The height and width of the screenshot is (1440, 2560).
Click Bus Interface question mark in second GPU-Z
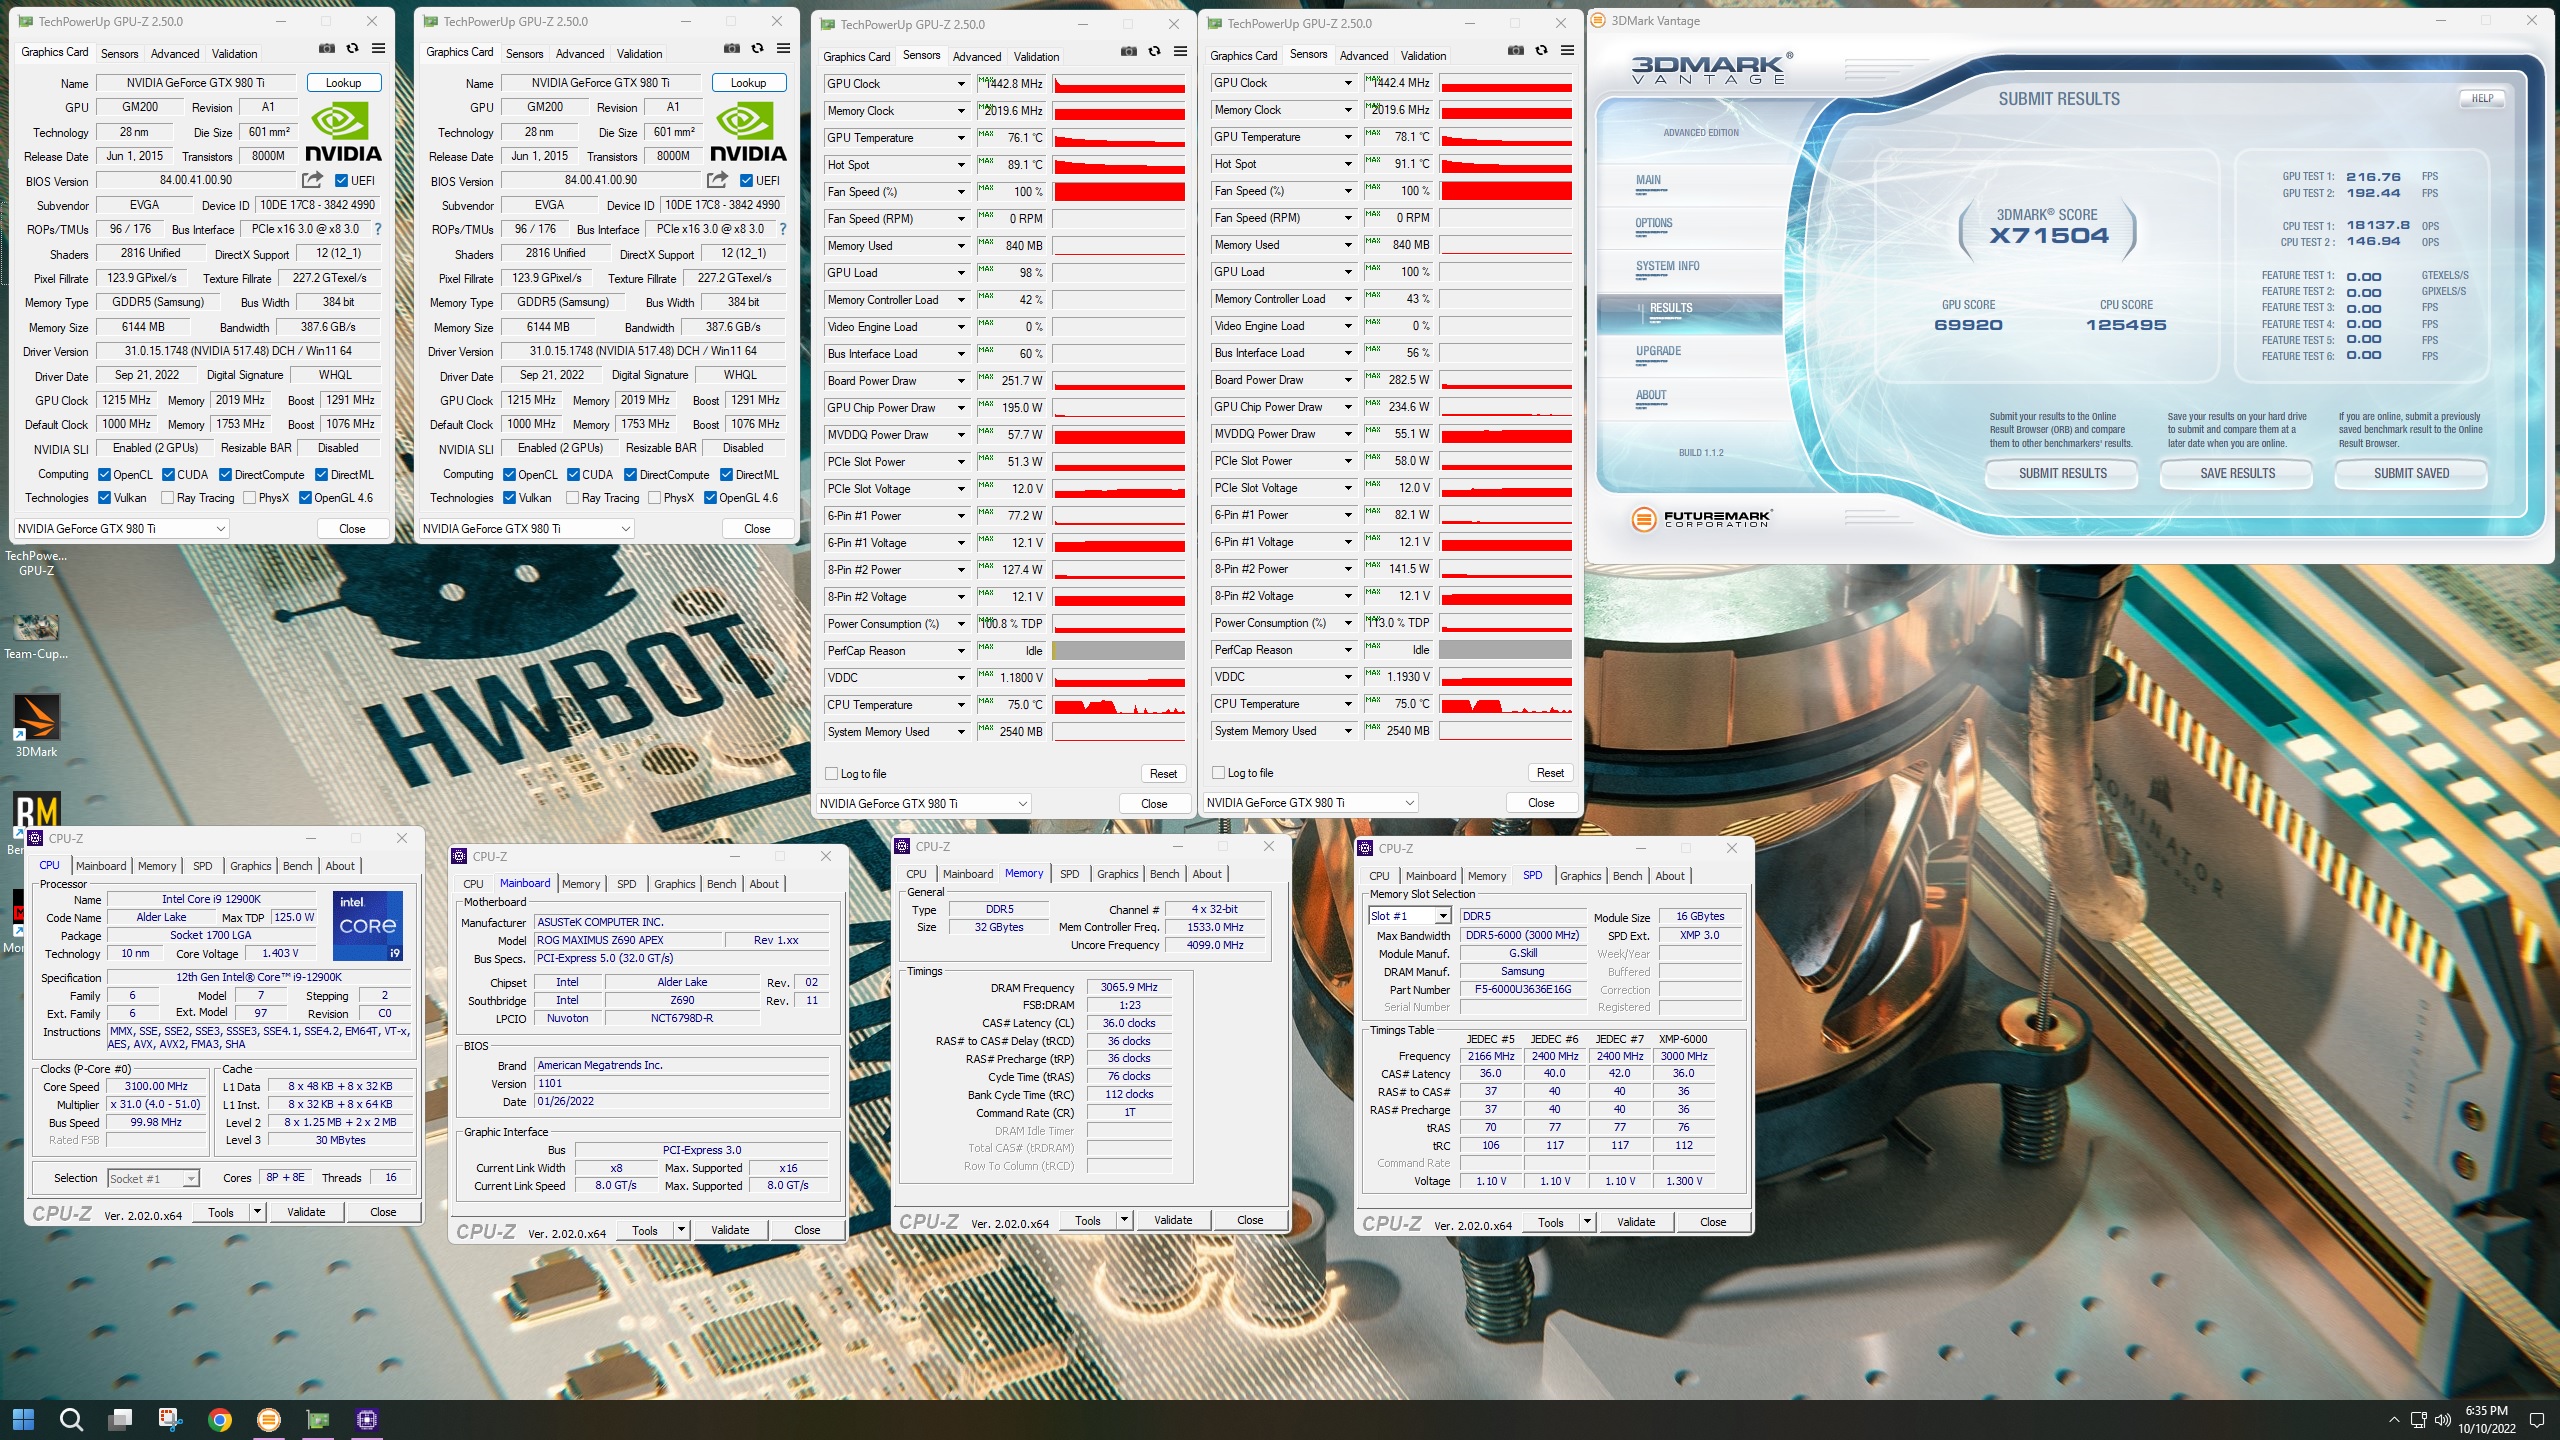coord(783,229)
